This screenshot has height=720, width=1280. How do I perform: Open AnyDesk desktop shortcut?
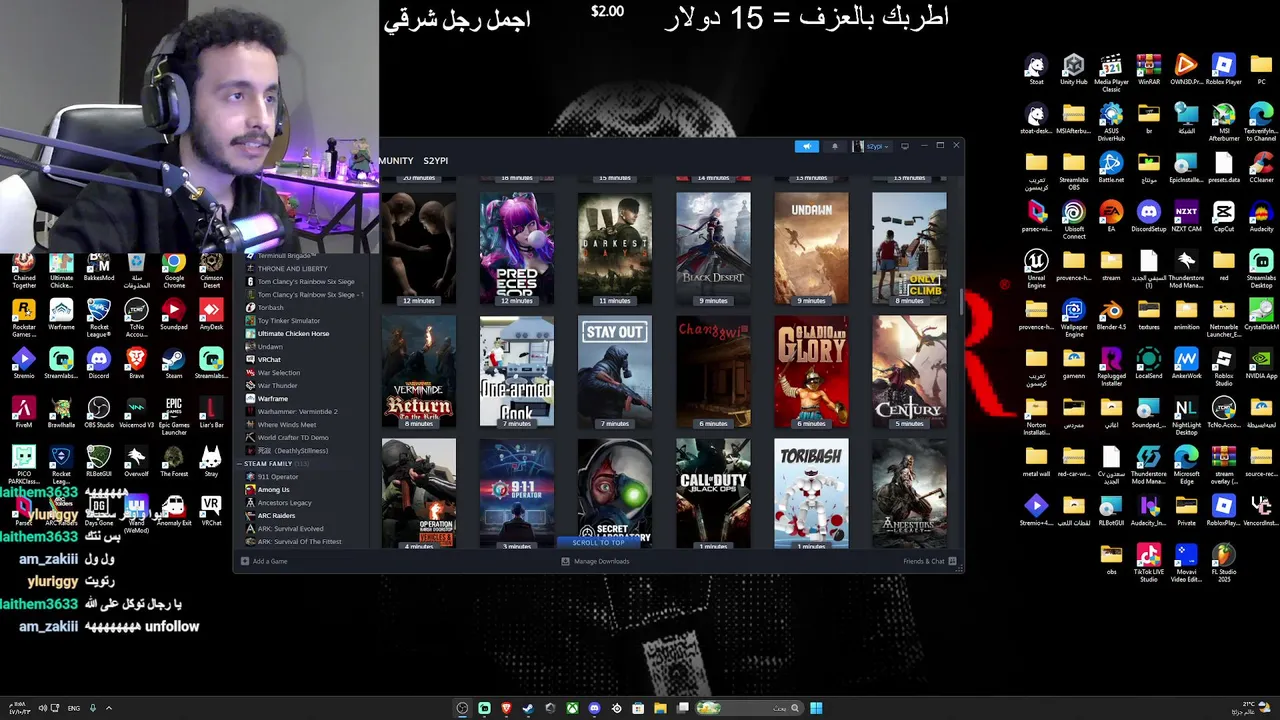point(211,316)
